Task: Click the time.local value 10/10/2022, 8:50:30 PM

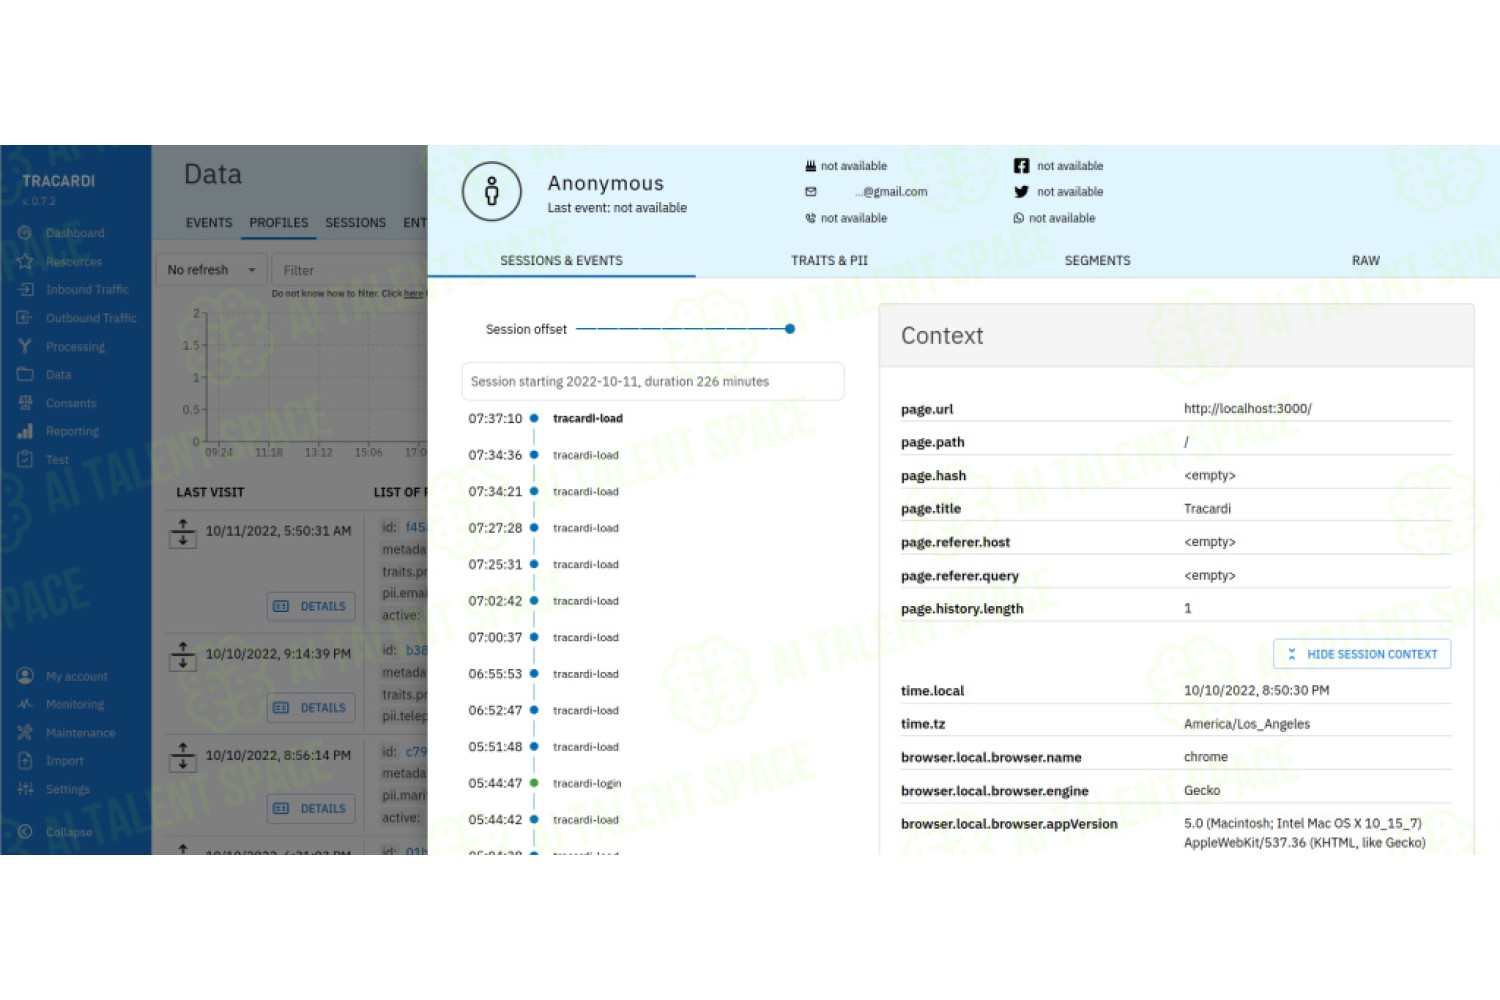Action: pos(1256,690)
